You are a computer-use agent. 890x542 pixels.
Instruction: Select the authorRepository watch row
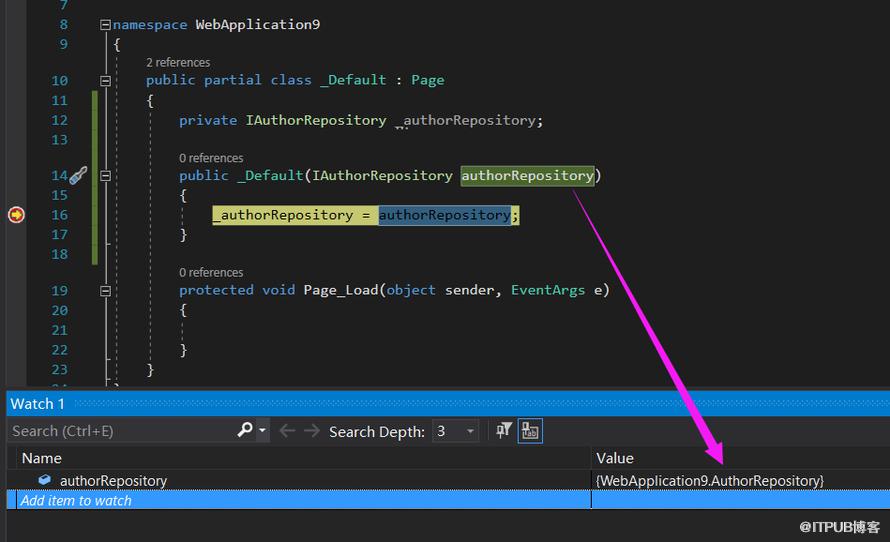(448, 480)
